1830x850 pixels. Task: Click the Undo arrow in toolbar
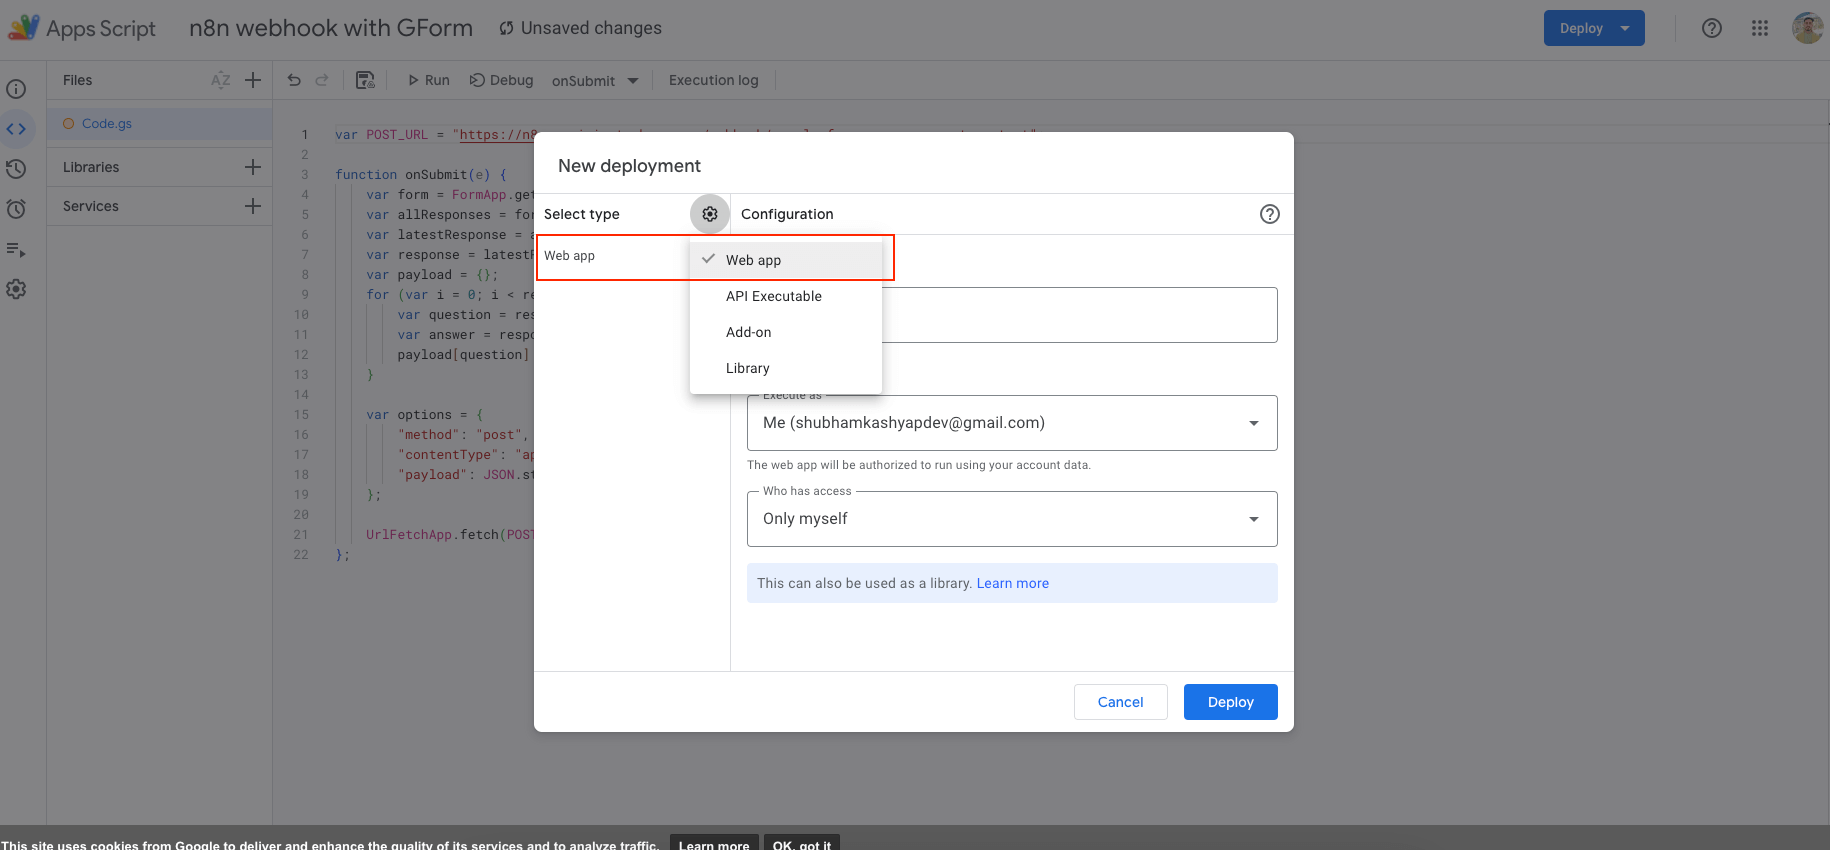[294, 80]
